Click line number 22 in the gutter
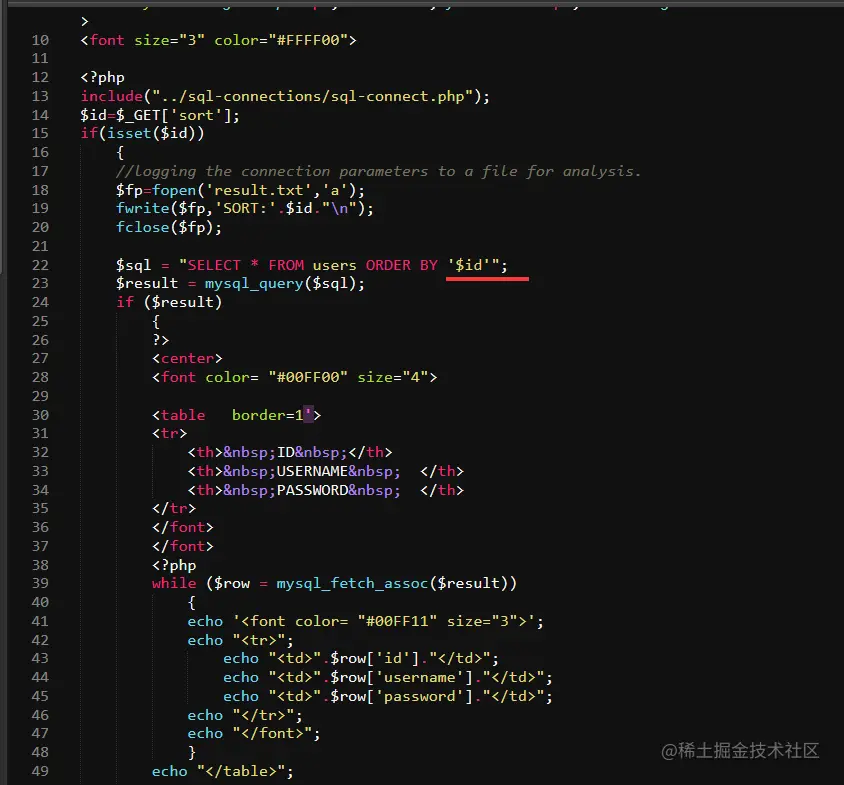The width and height of the screenshot is (844, 785). pyautogui.click(x=40, y=265)
